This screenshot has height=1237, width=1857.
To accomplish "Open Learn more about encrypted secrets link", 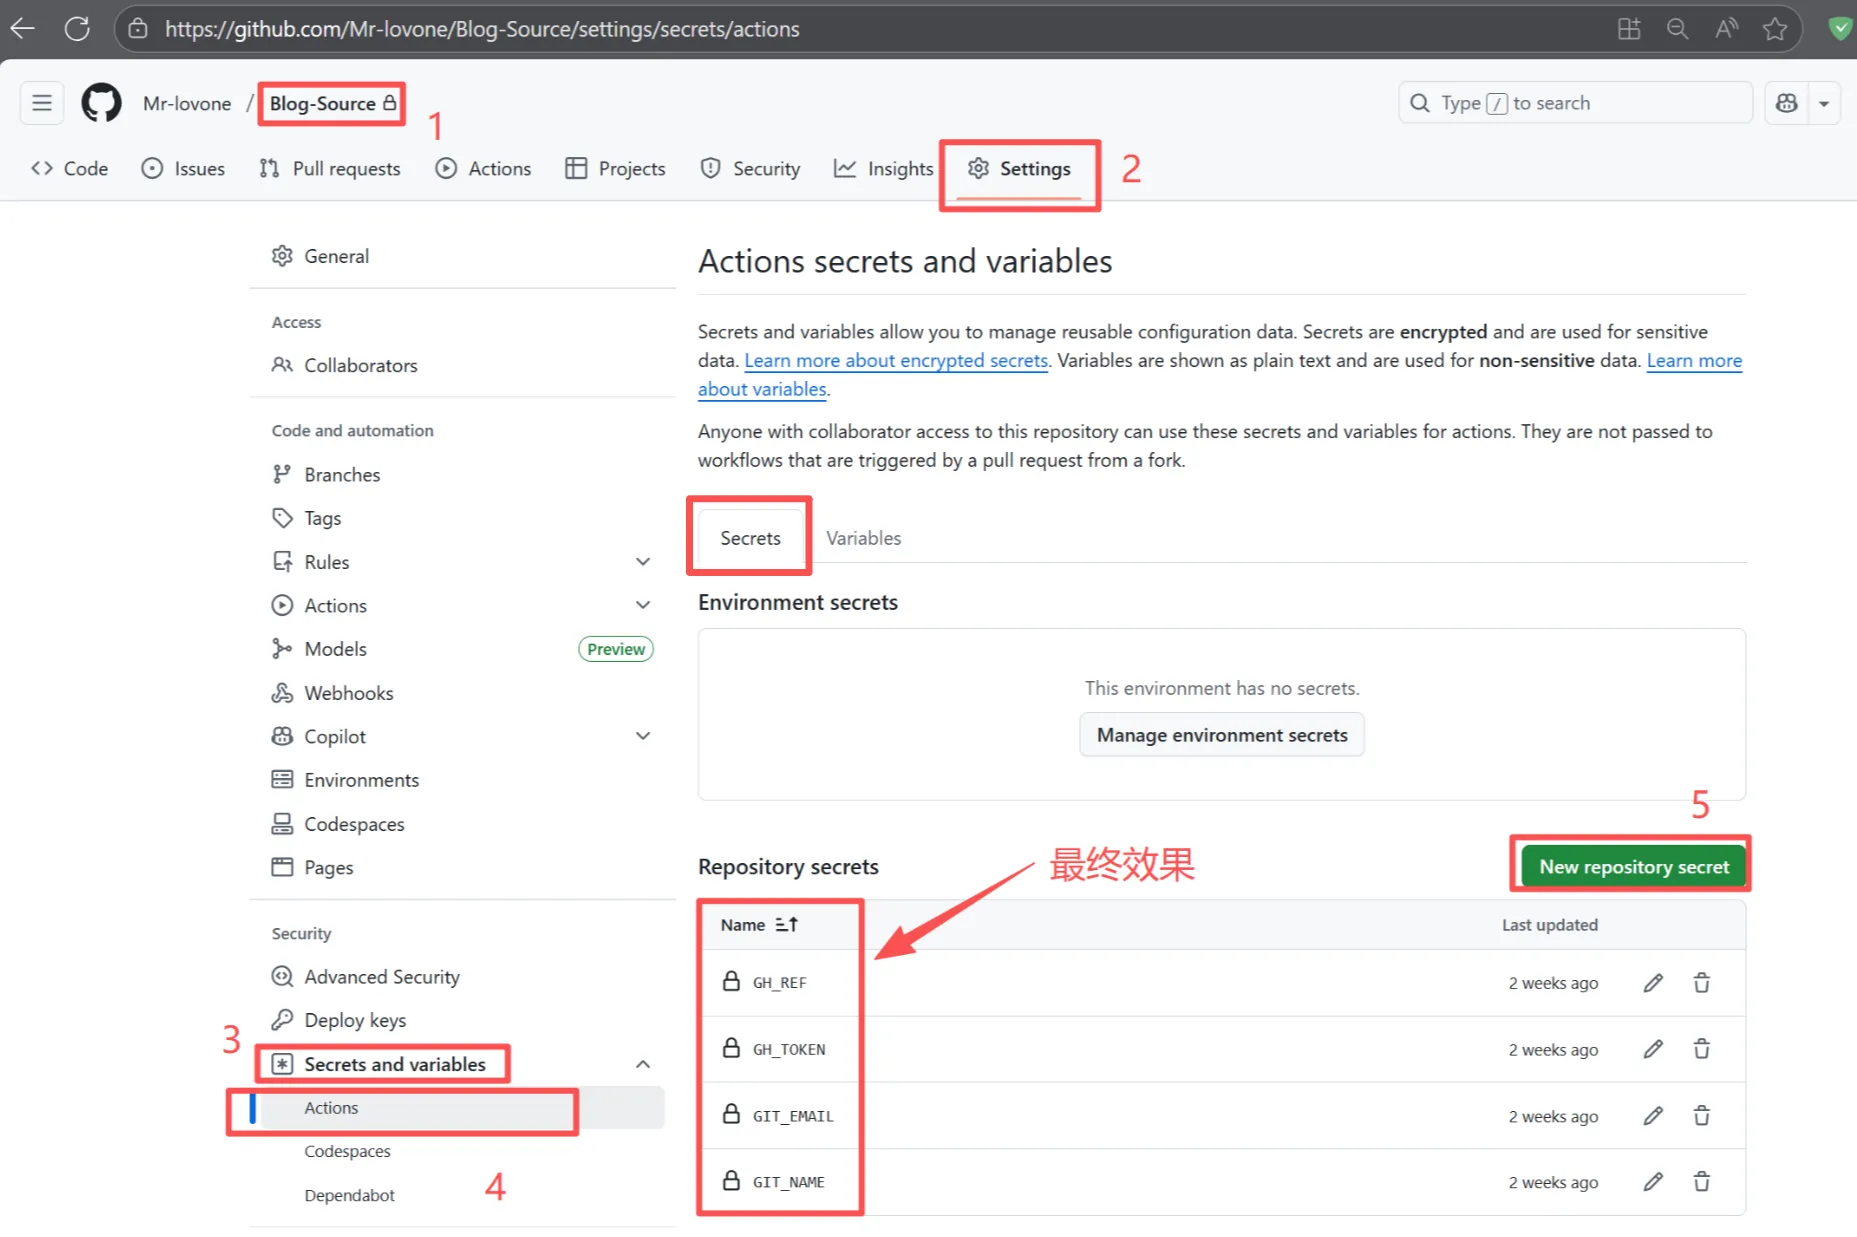I will point(895,361).
